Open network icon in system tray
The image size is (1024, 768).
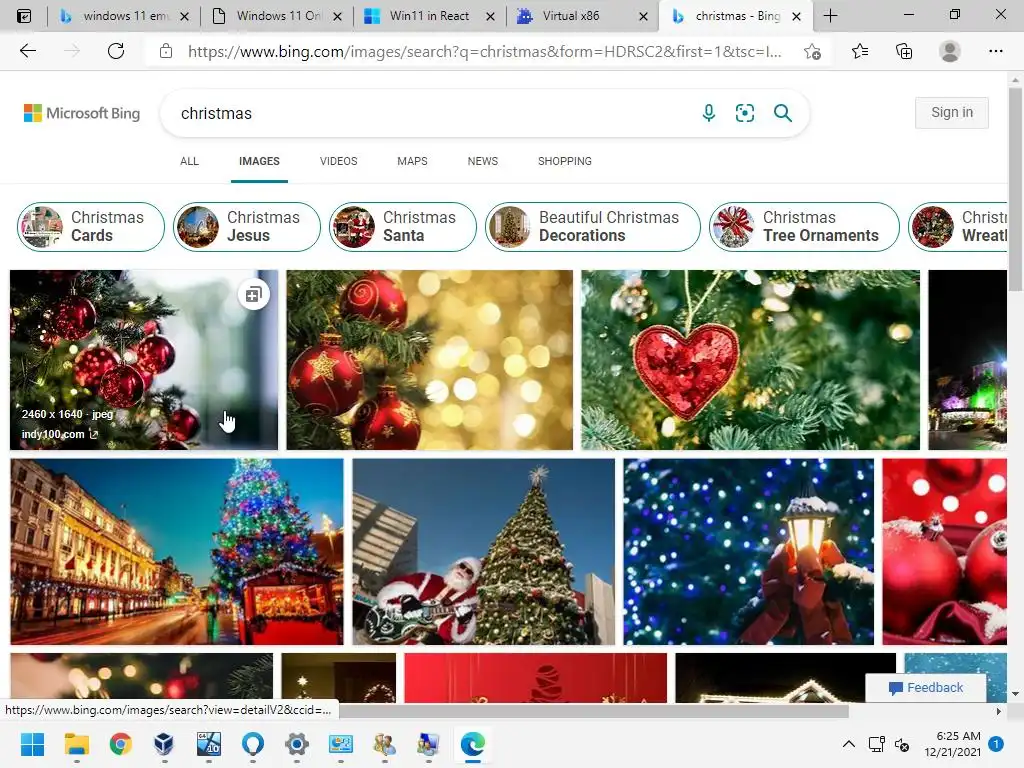[876, 744]
